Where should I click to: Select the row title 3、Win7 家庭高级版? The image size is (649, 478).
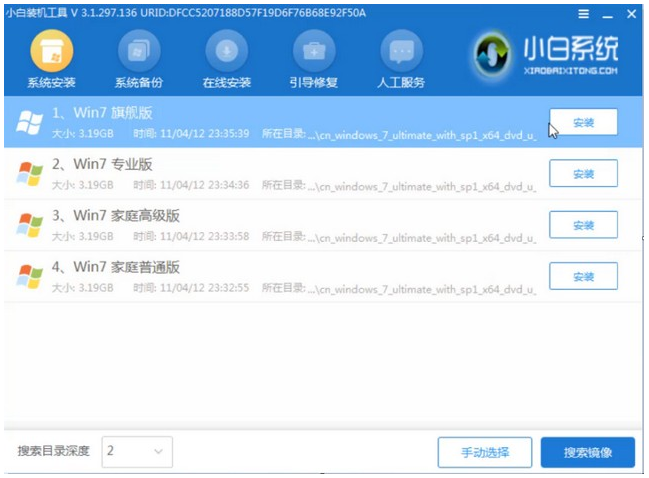pos(116,216)
